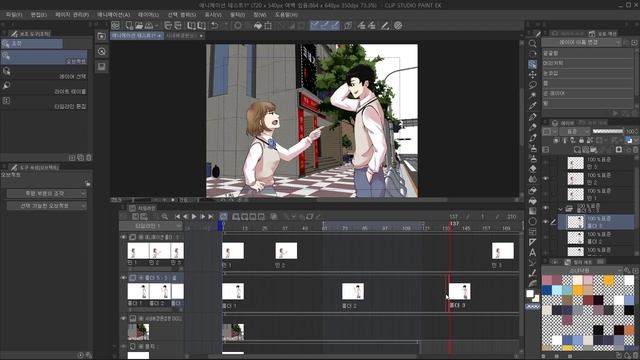
Task: Open the Help menu
Action: coord(286,15)
